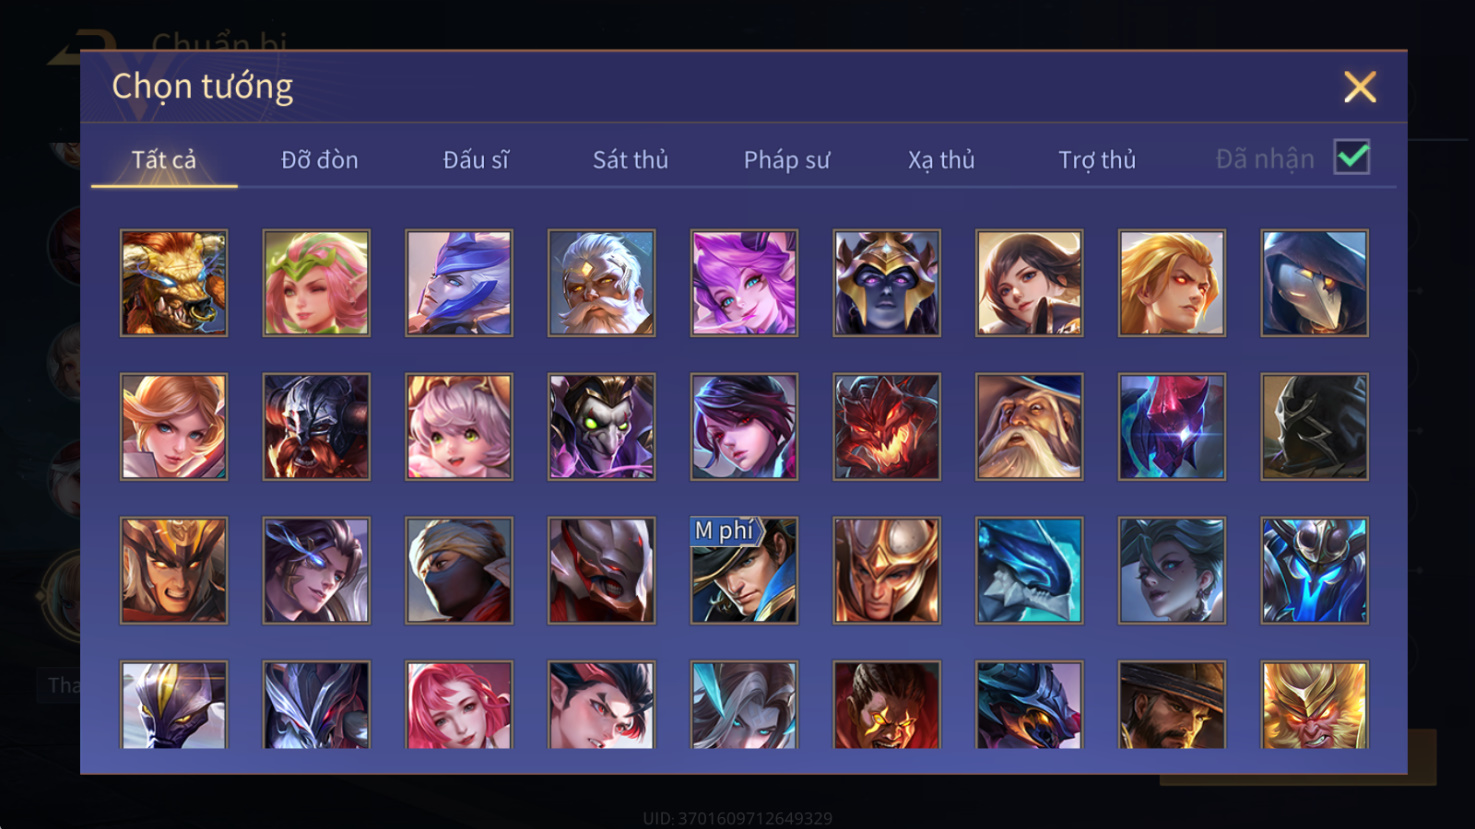This screenshot has height=829, width=1475.
Task: Select the hooded plague-mask hero with beak
Action: (1314, 283)
